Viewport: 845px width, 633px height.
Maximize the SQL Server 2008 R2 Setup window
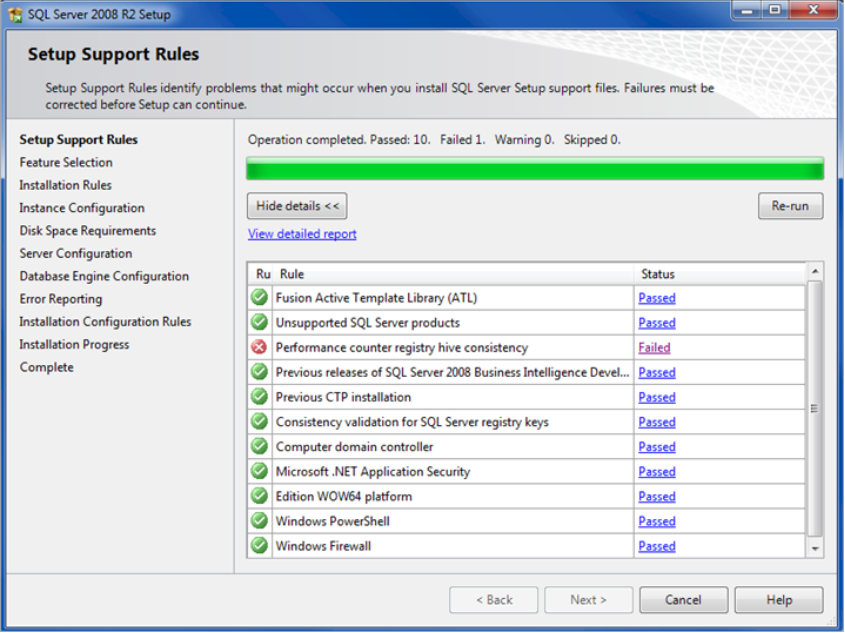pyautogui.click(x=775, y=10)
